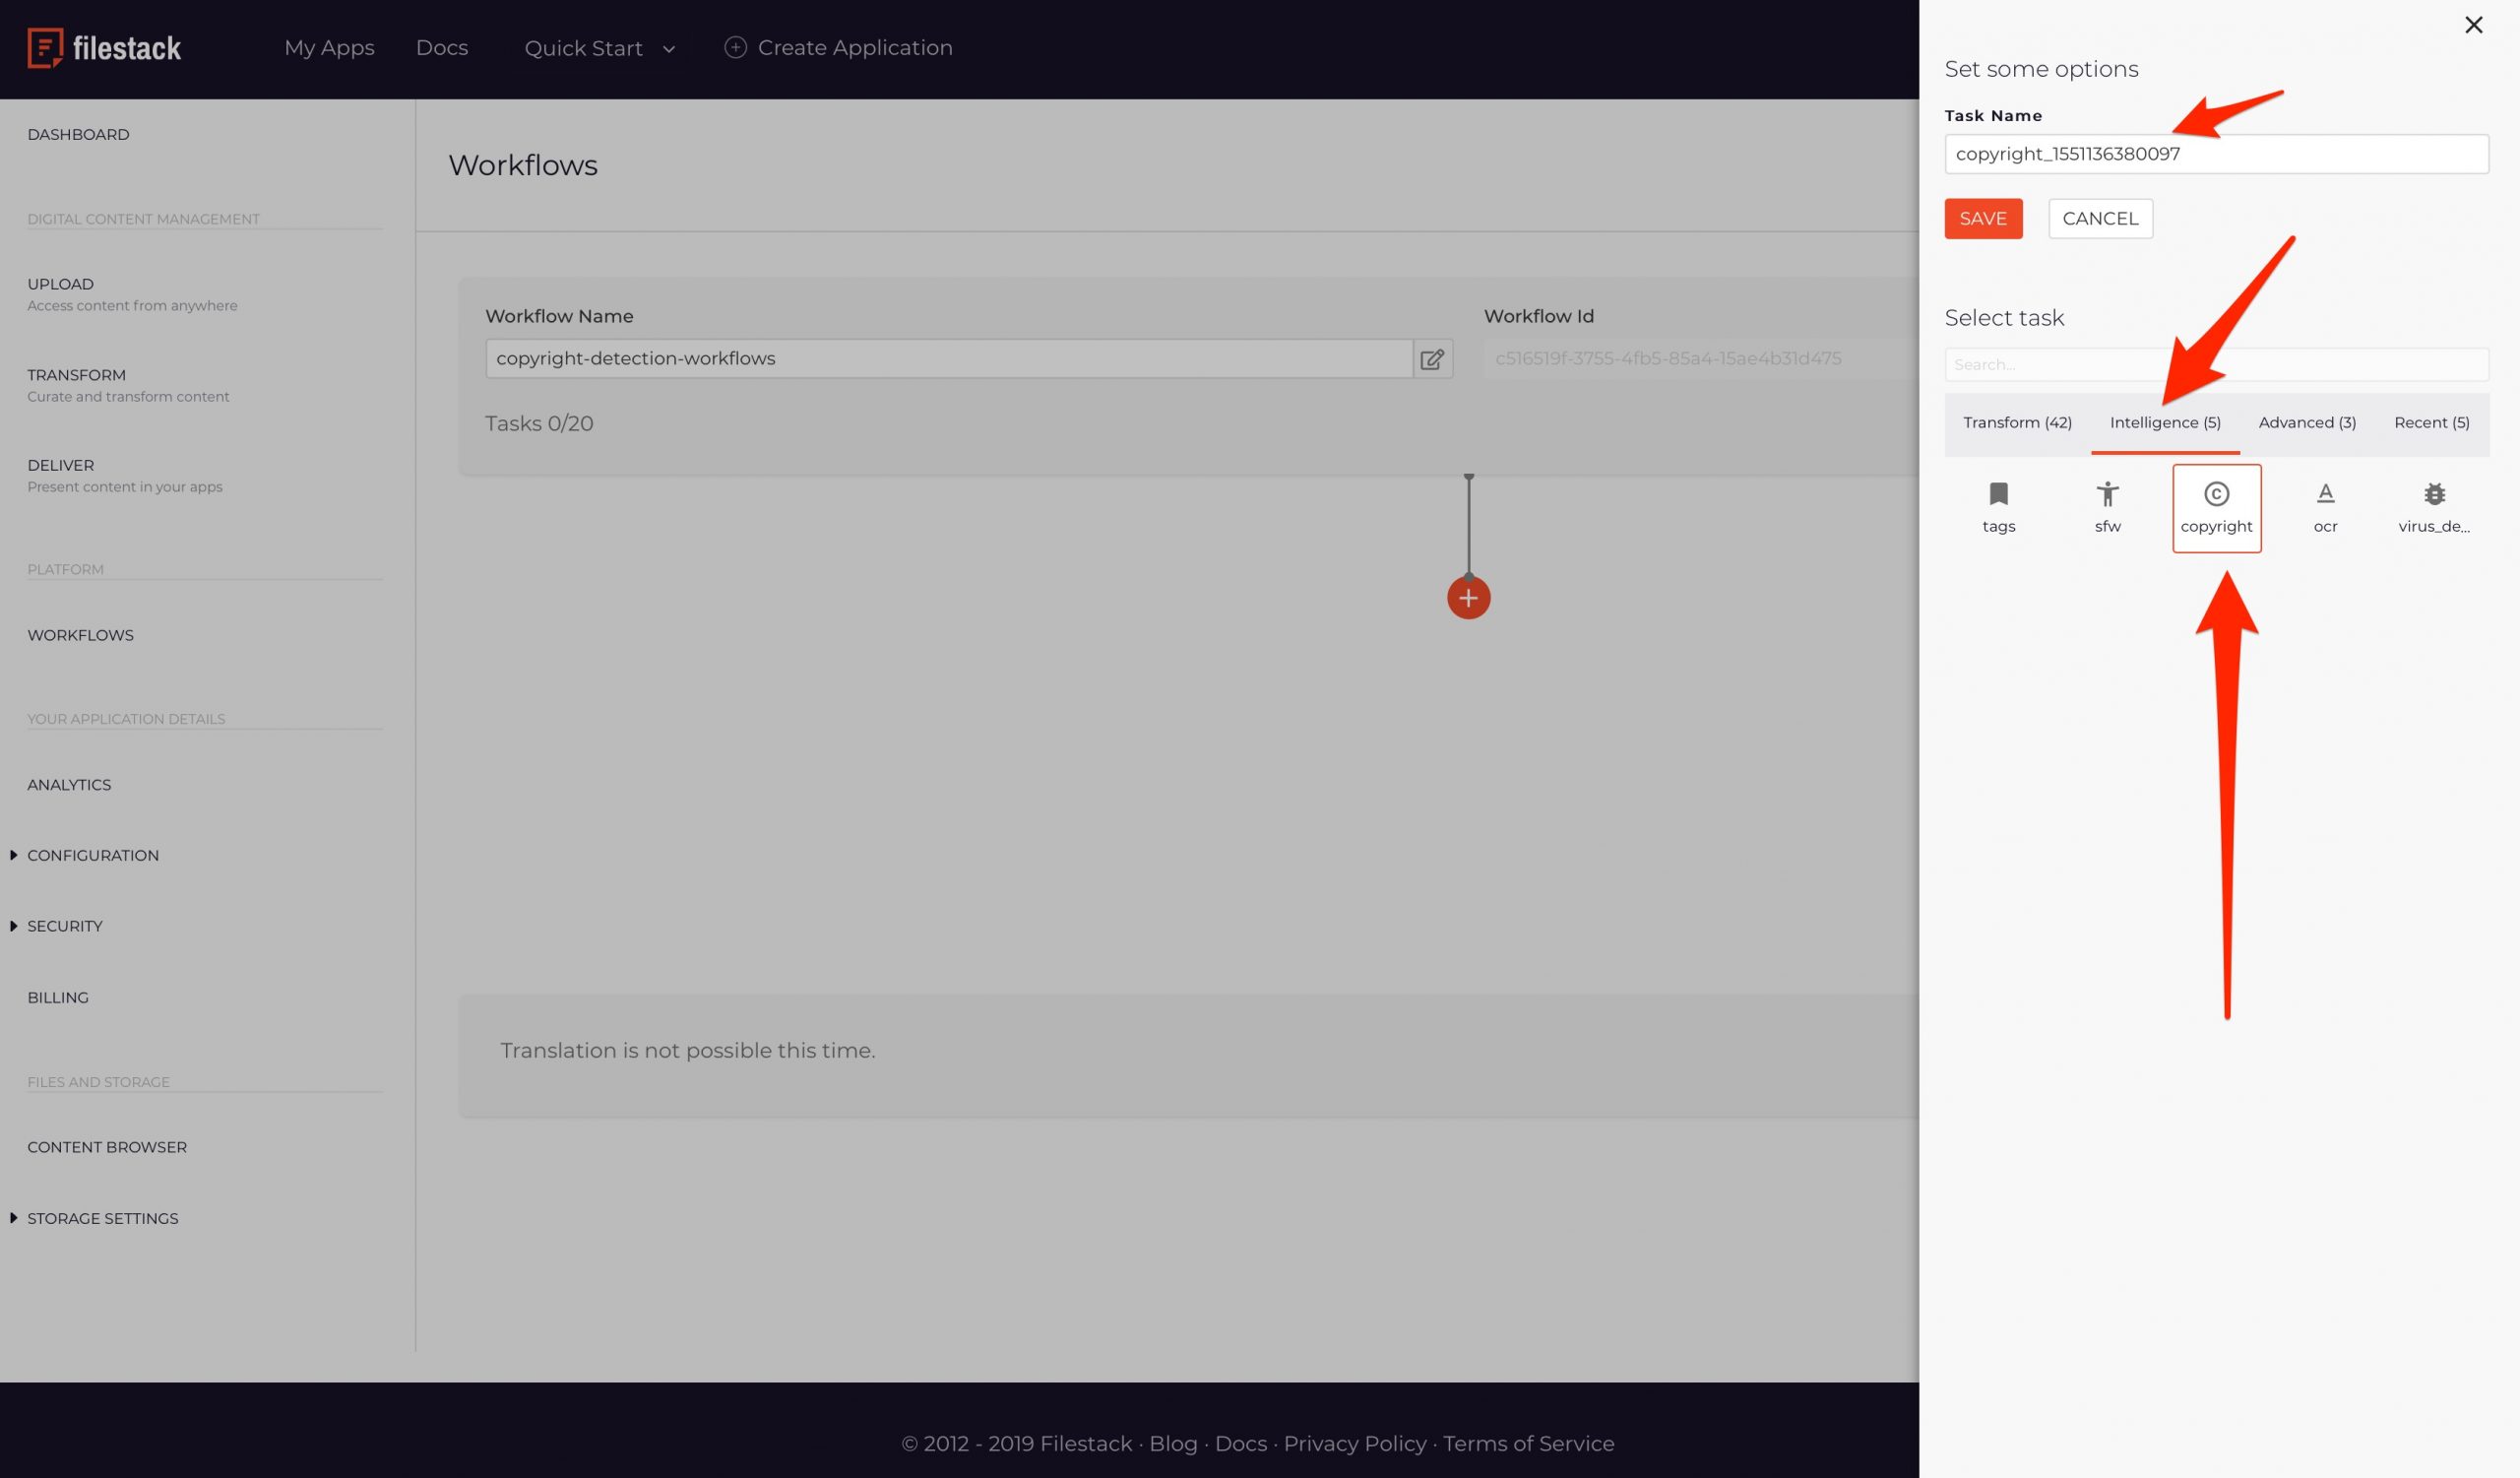This screenshot has width=2520, height=1478.
Task: Click the Select task search box
Action: click(x=2216, y=364)
